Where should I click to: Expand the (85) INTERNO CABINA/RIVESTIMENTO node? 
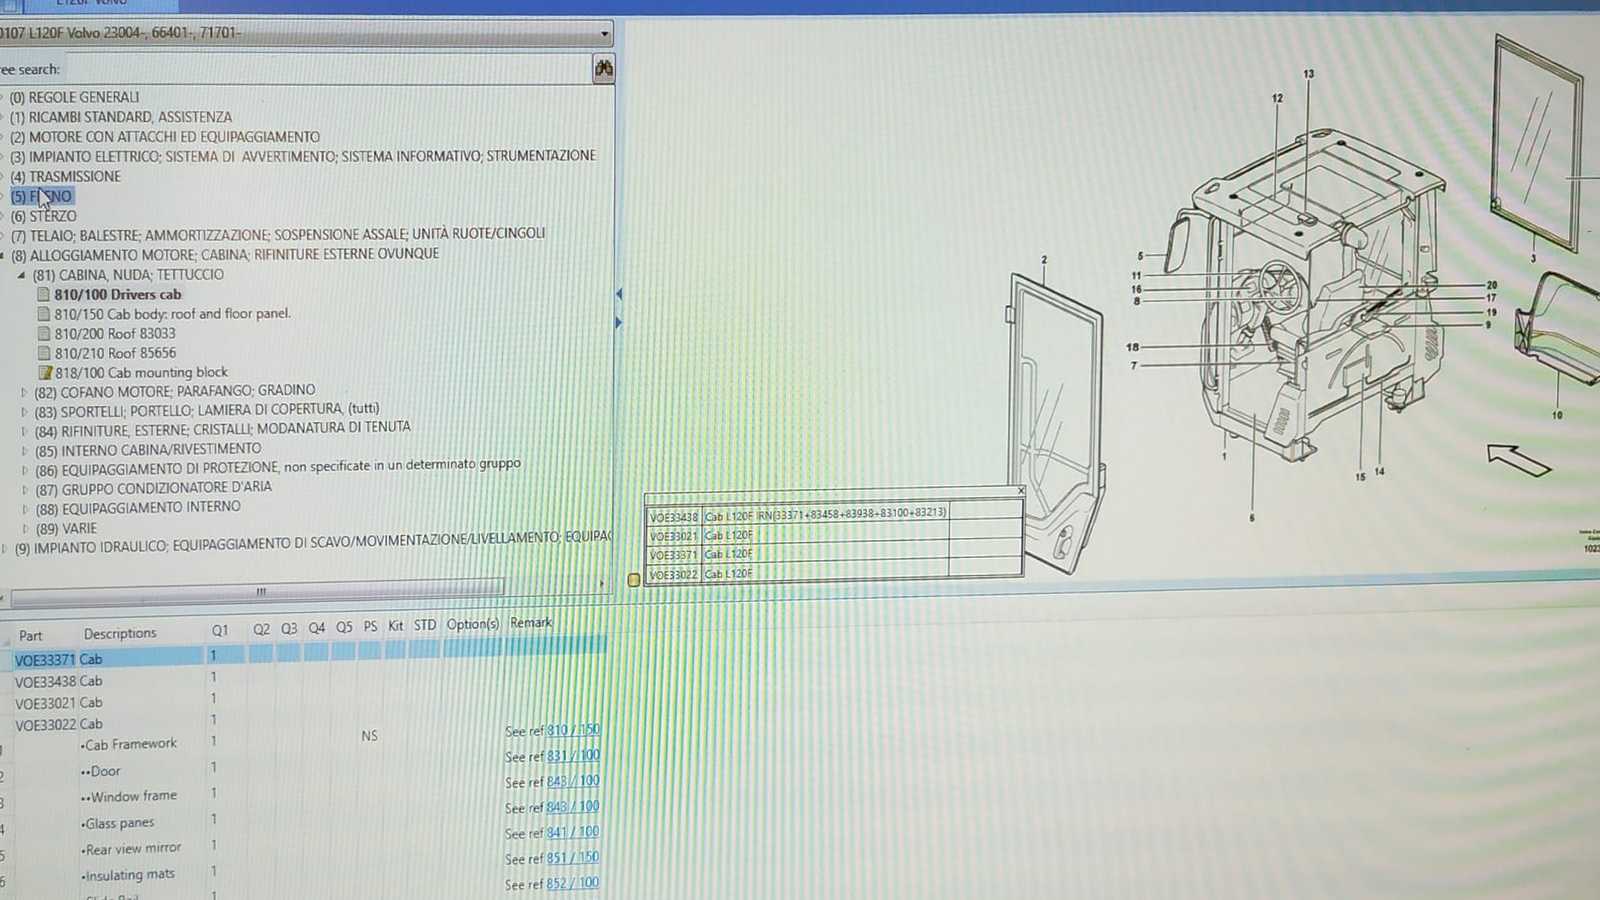[24, 451]
